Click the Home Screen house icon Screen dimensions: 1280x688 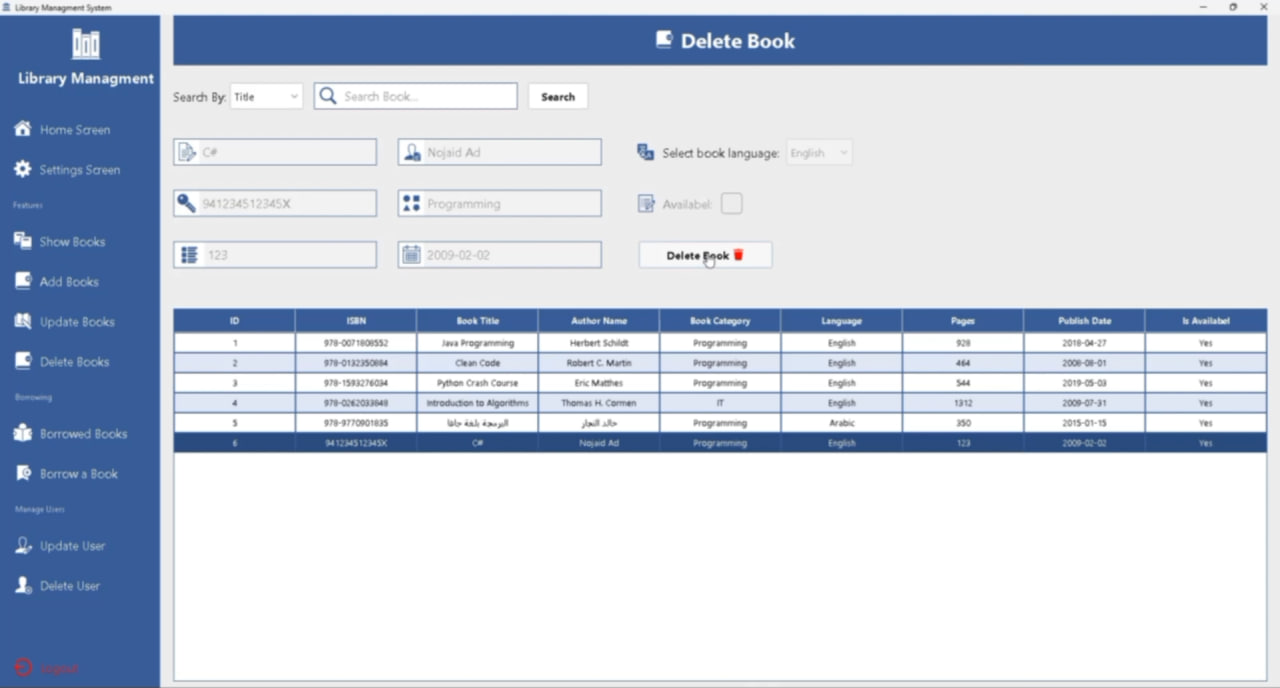22,129
